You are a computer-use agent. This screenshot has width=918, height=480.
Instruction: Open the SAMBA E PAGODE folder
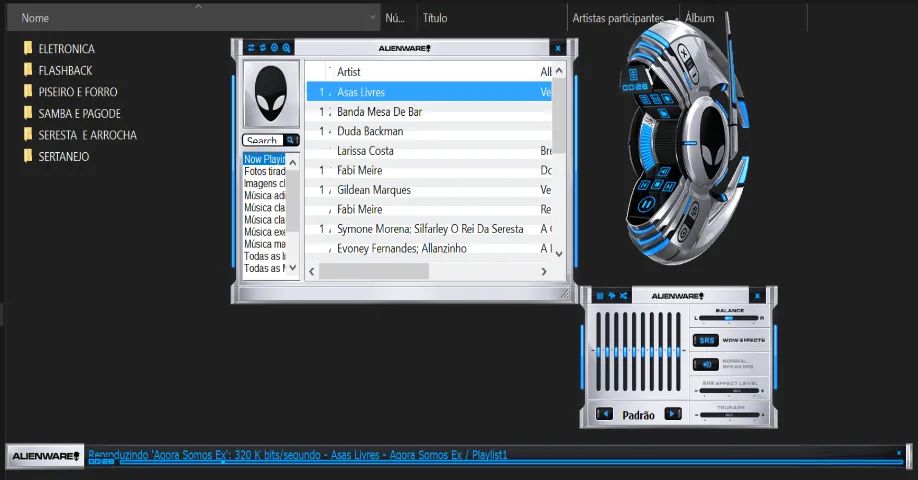coord(72,114)
